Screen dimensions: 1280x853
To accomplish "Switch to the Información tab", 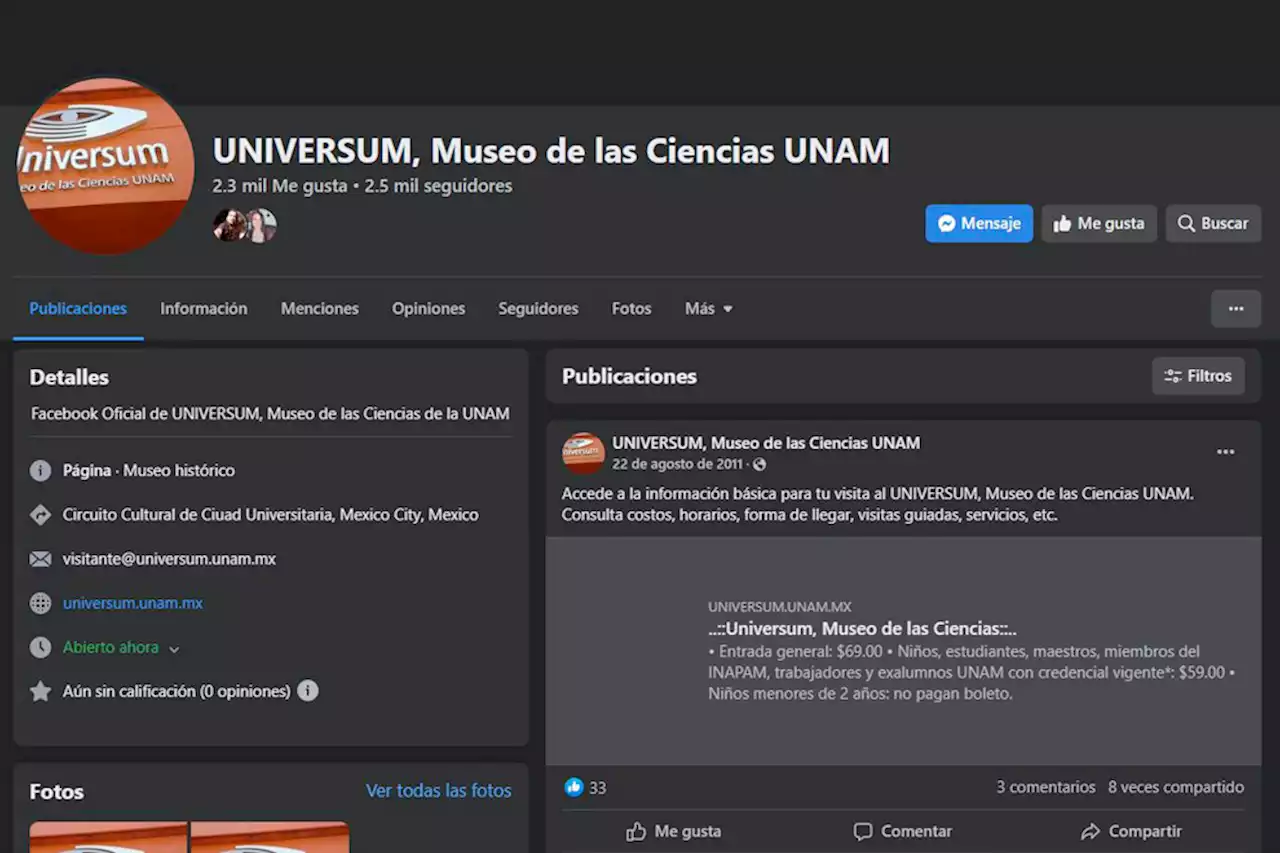I will point(204,309).
